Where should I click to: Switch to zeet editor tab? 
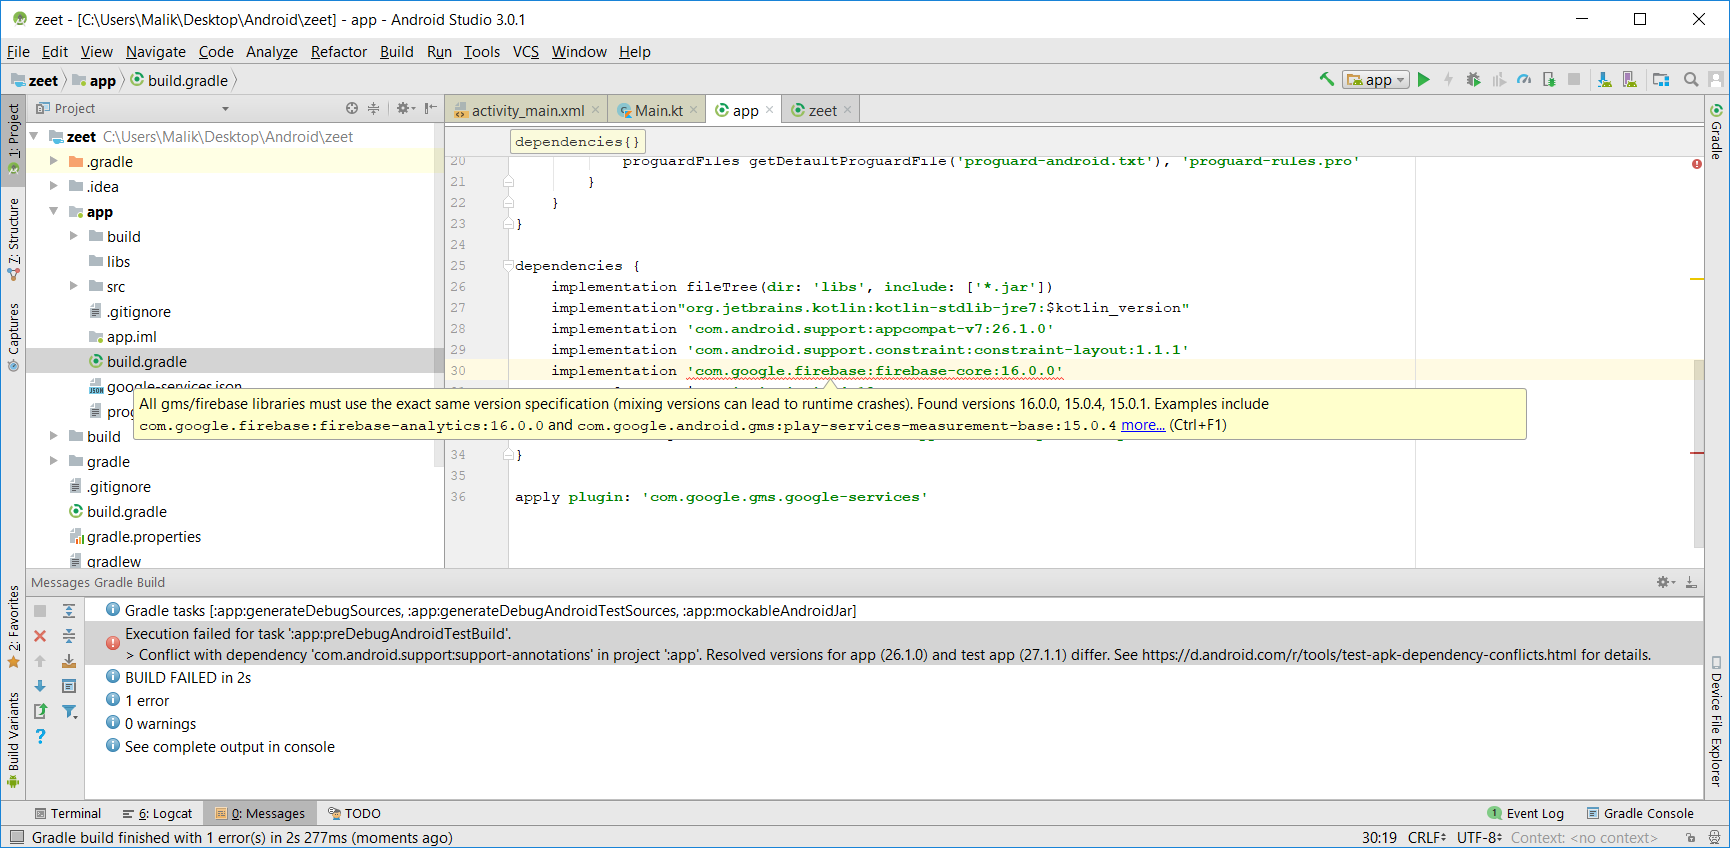click(822, 110)
